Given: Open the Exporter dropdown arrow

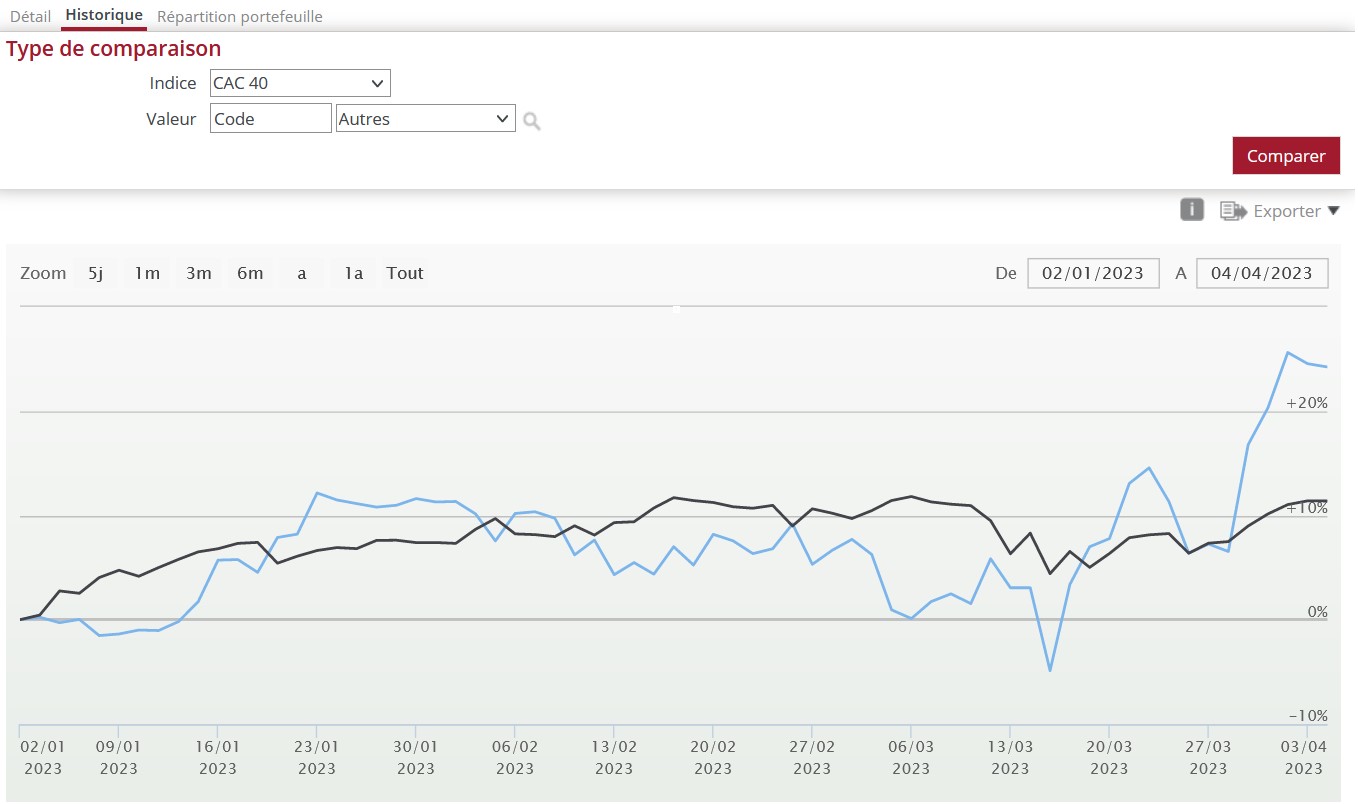Looking at the screenshot, I should 1333,211.
